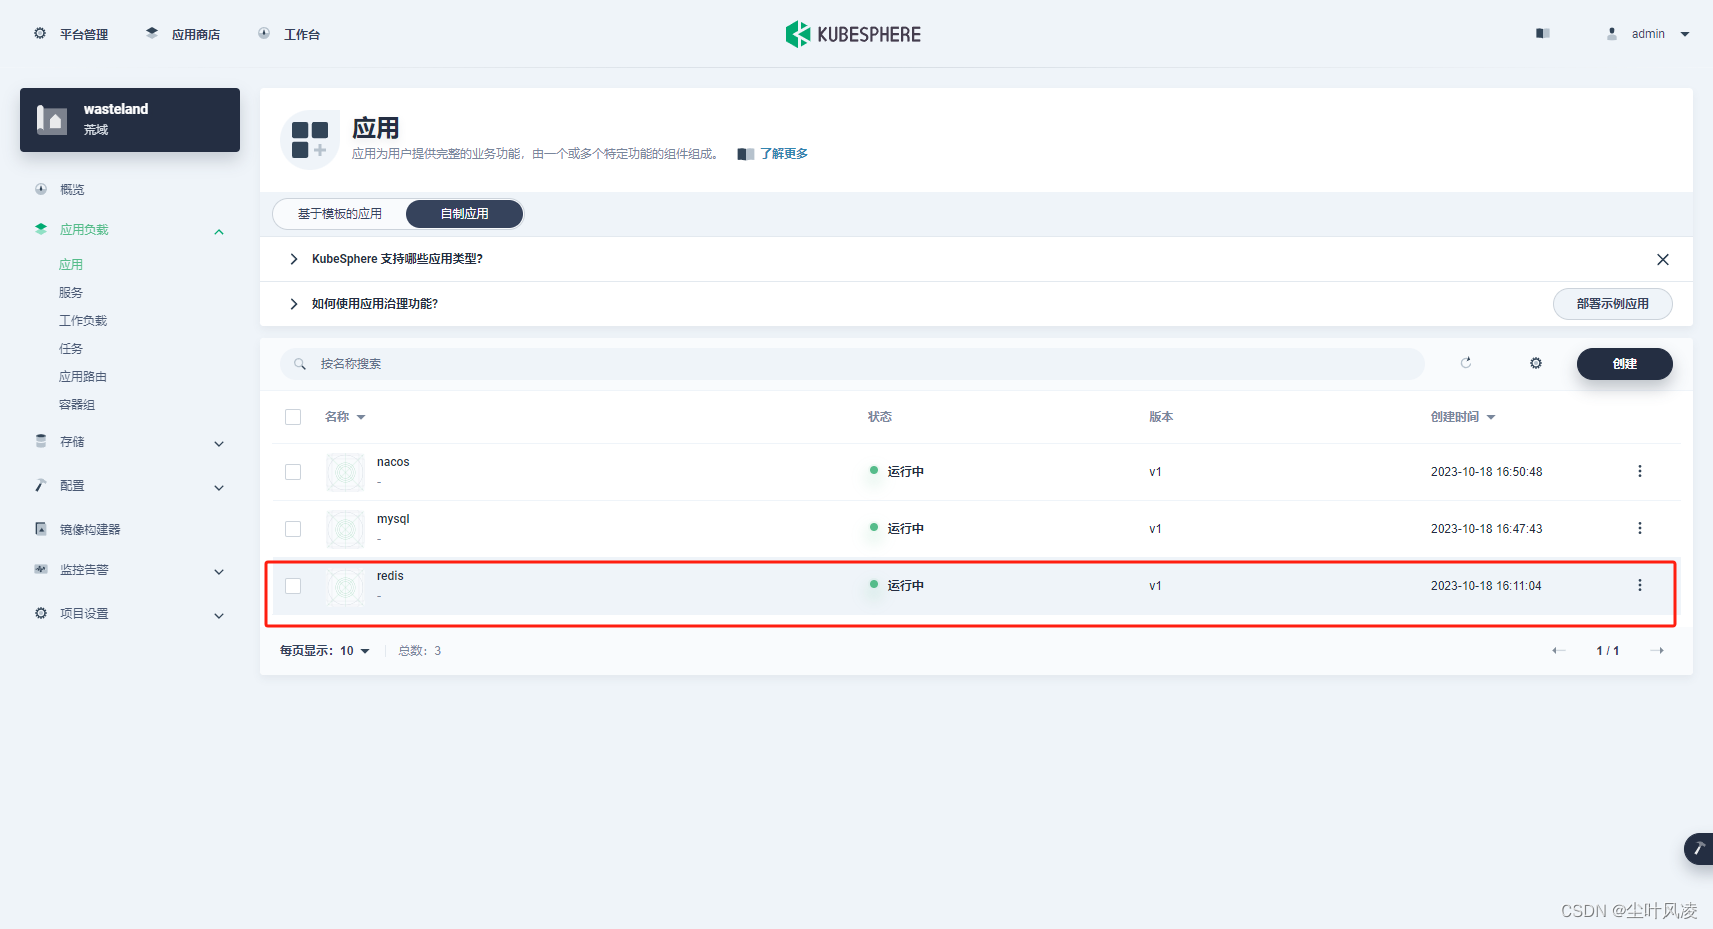This screenshot has height=929, width=1713.
Task: Click the 监控告警 monitor icon
Action: 41,569
